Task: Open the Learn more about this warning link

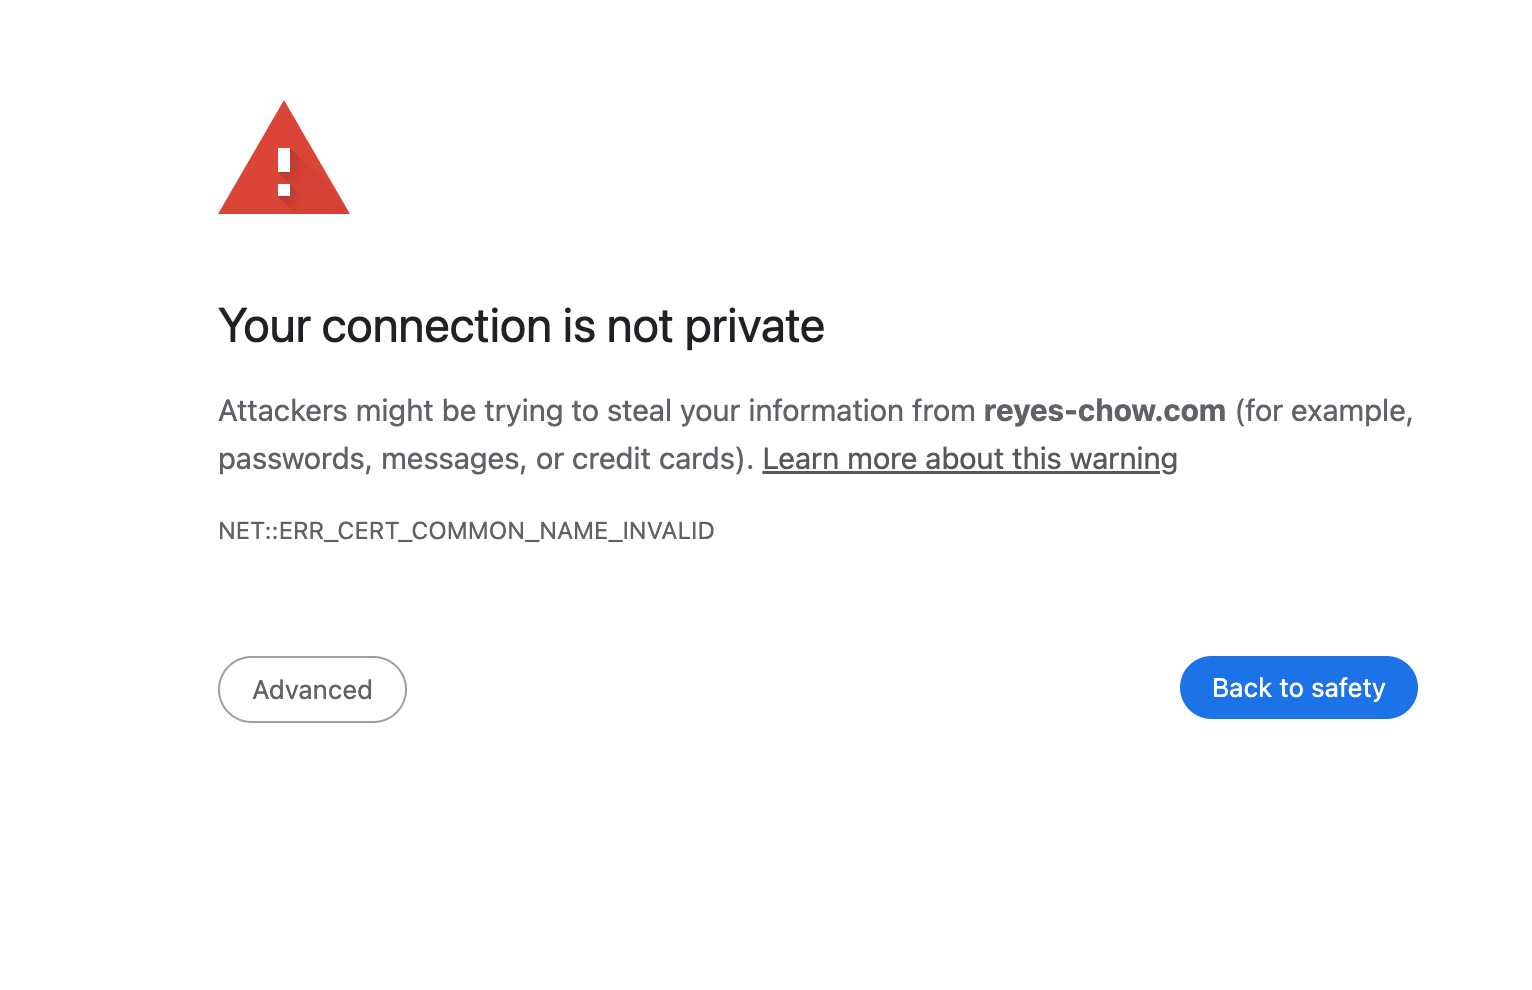Action: pos(969,459)
